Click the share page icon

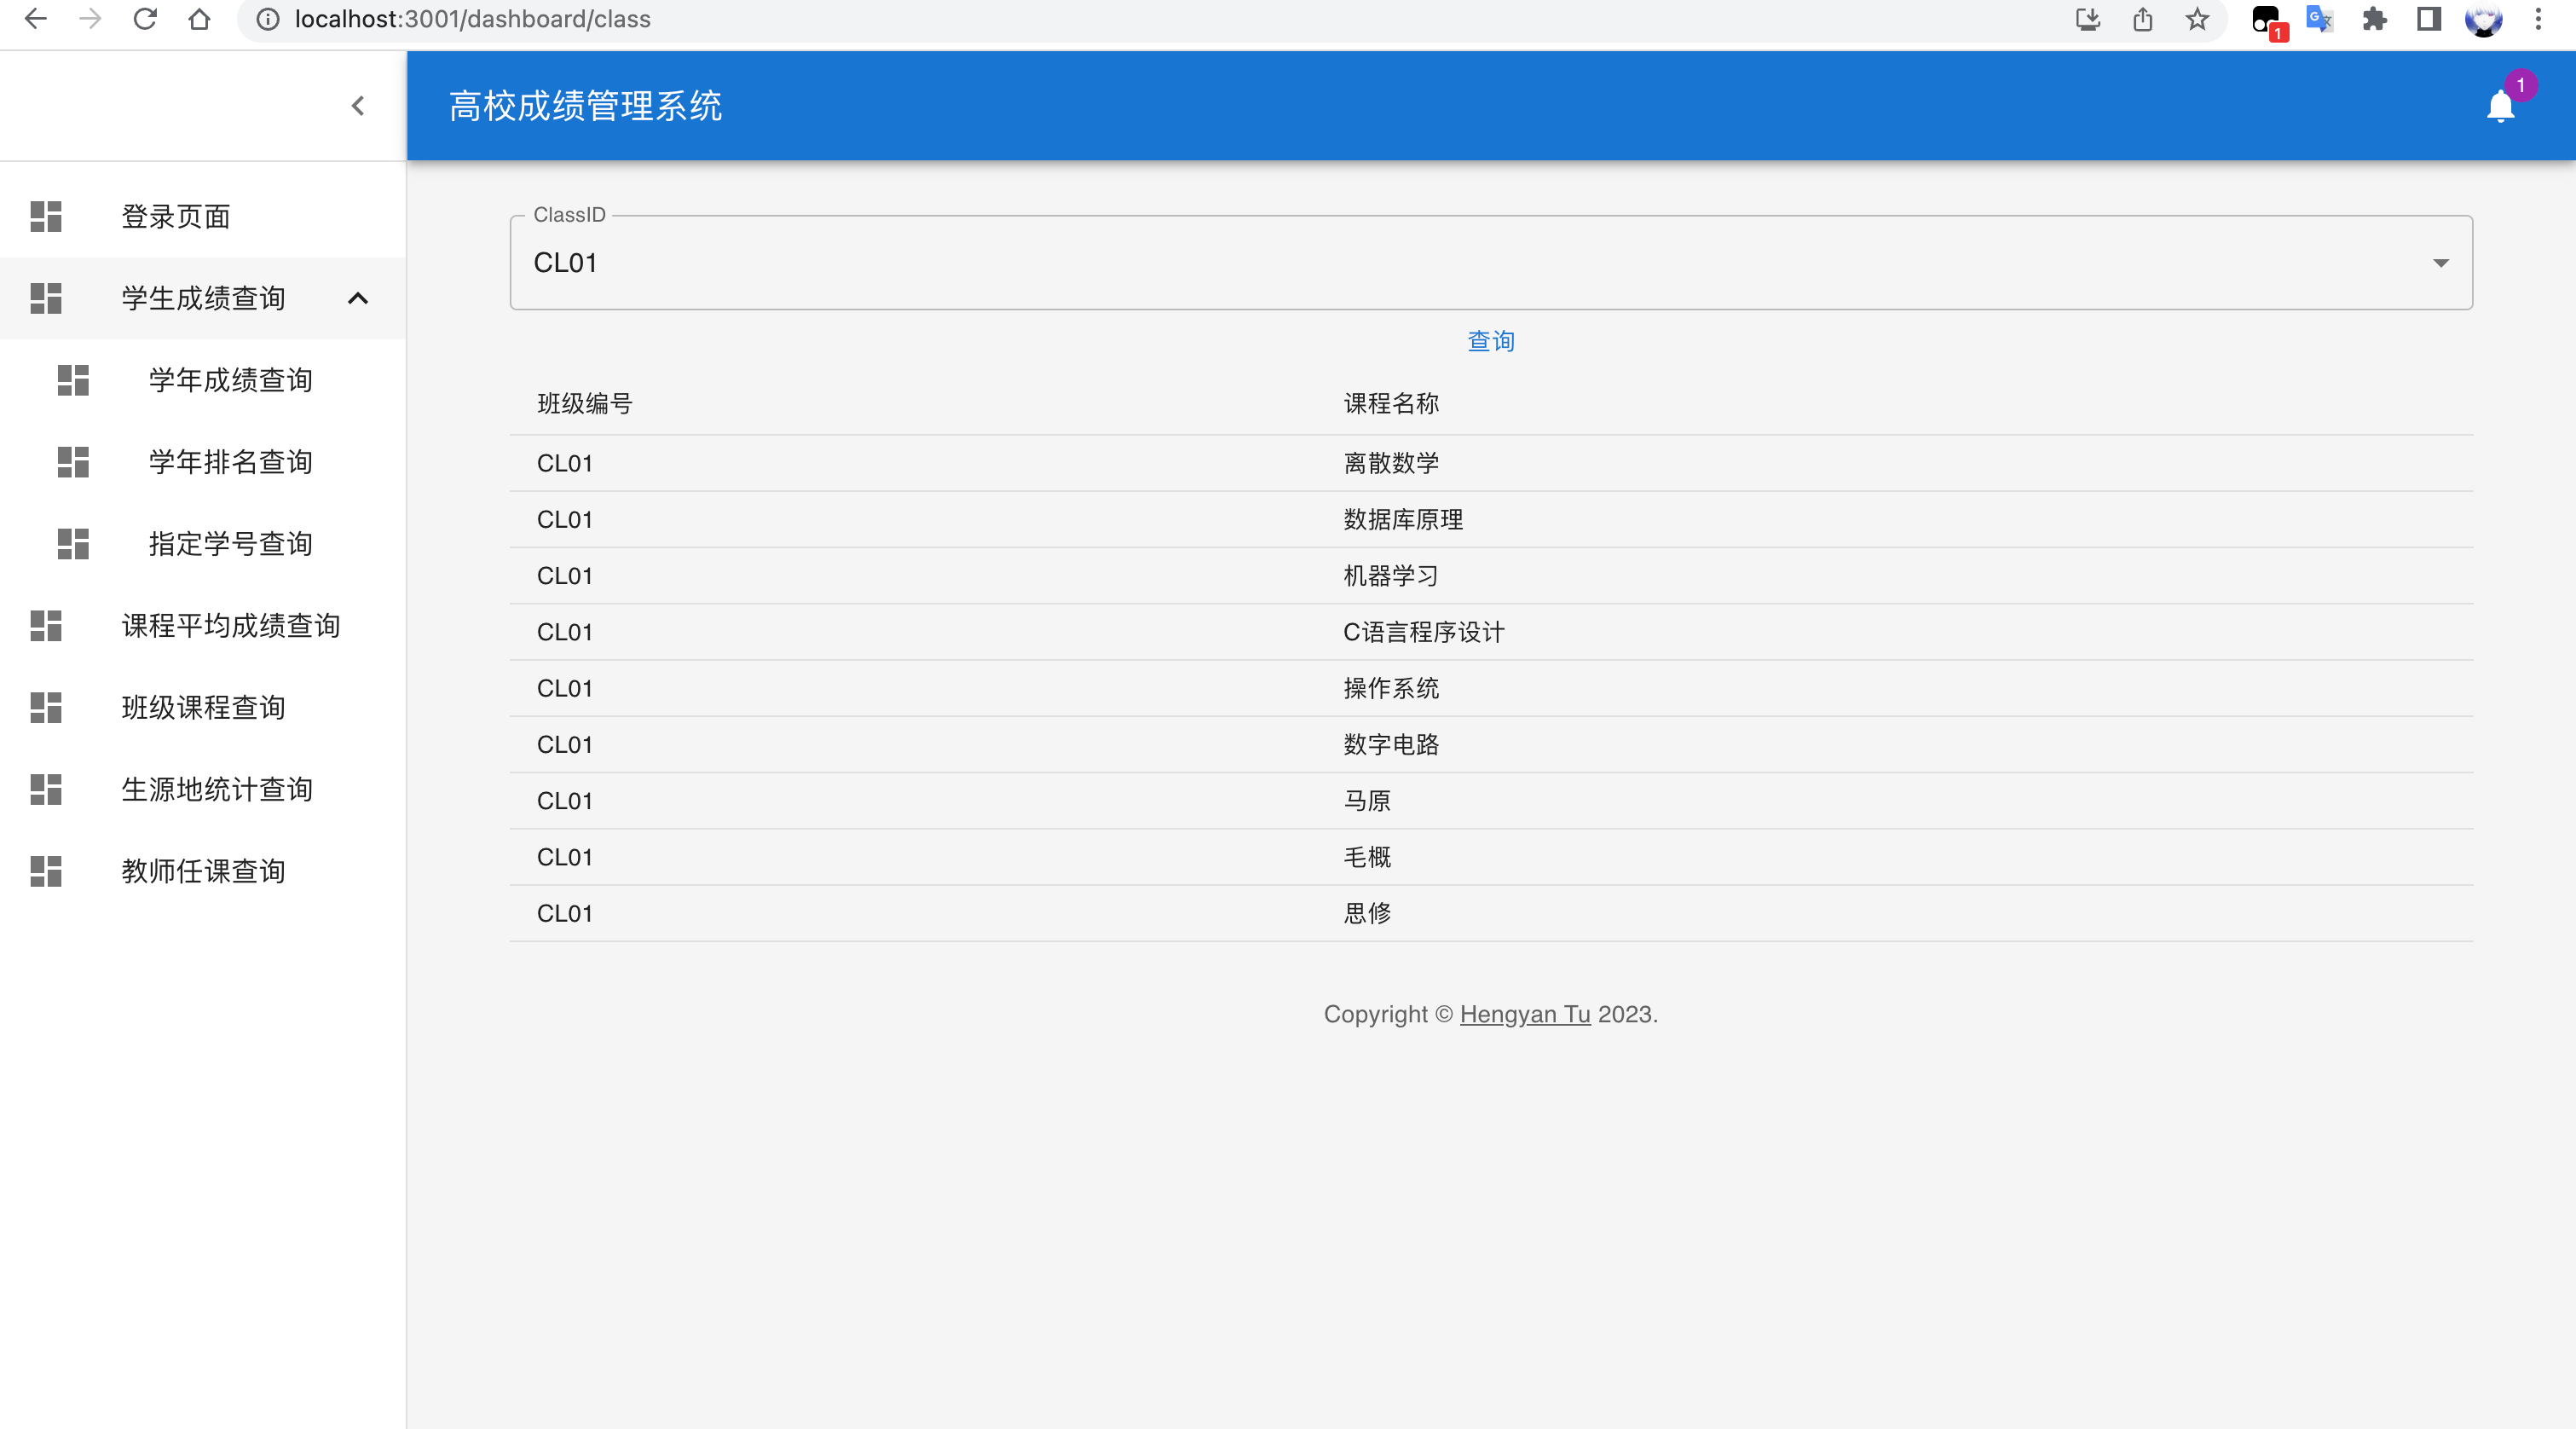2142,19
